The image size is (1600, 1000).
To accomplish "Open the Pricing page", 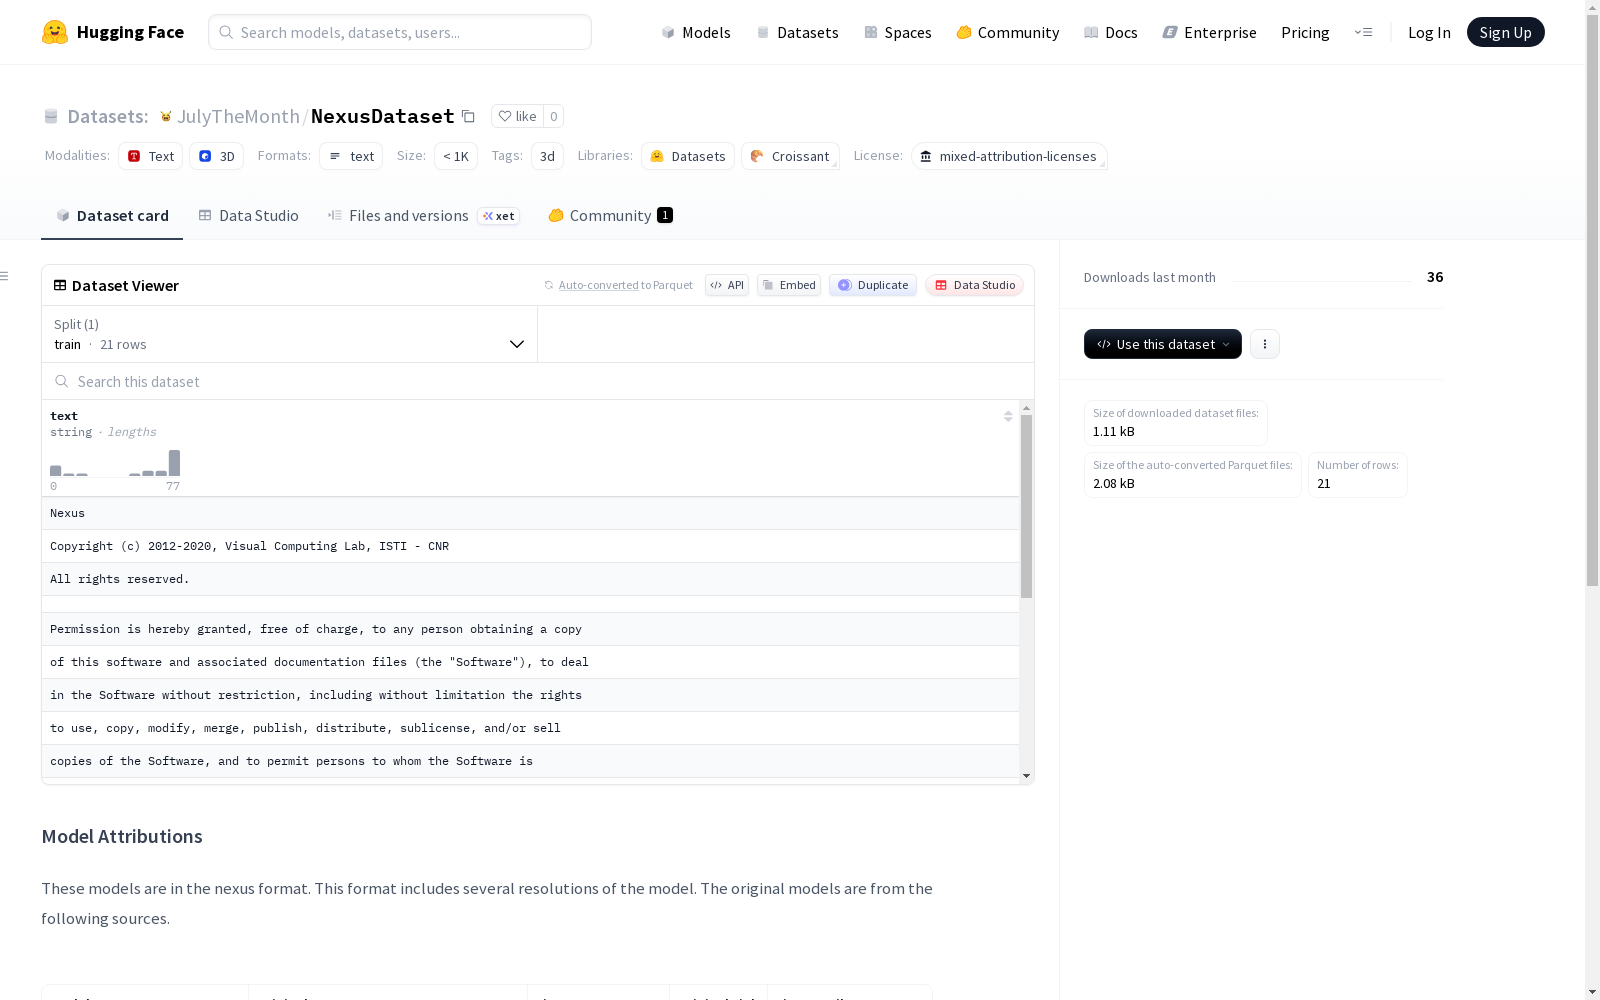I will click(x=1305, y=32).
